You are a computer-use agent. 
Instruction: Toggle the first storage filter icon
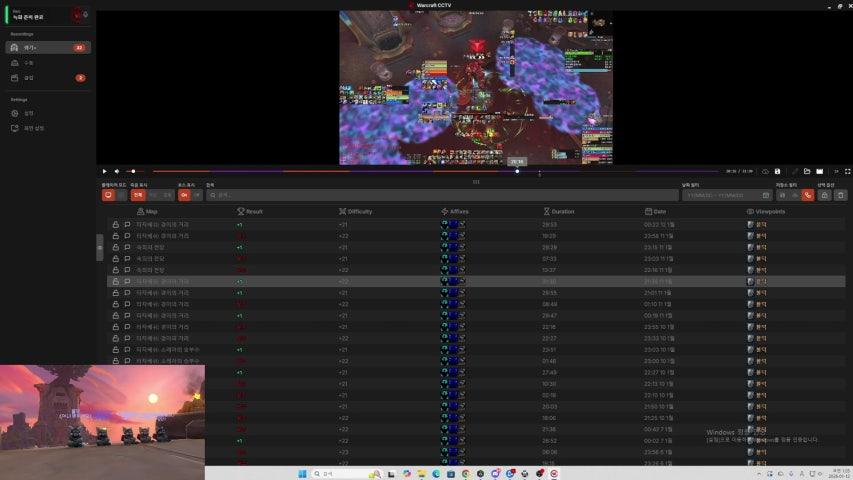coord(782,195)
